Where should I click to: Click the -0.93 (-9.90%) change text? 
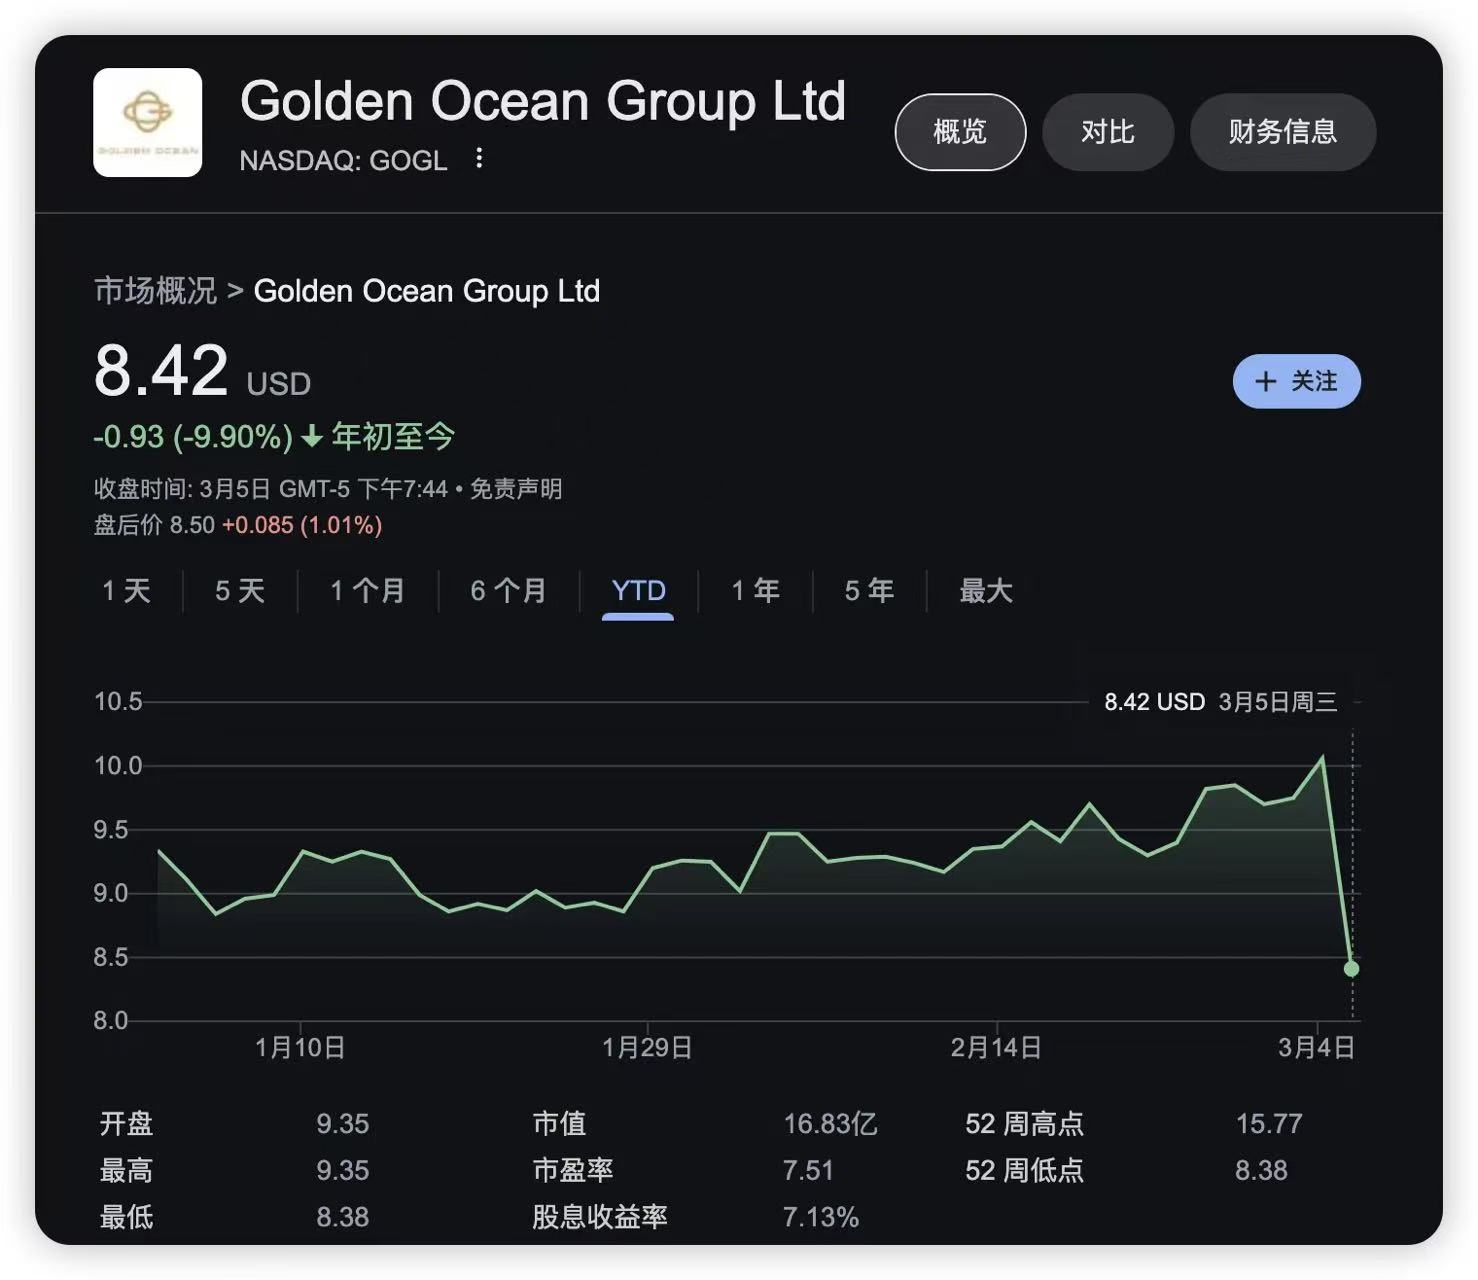pos(193,437)
